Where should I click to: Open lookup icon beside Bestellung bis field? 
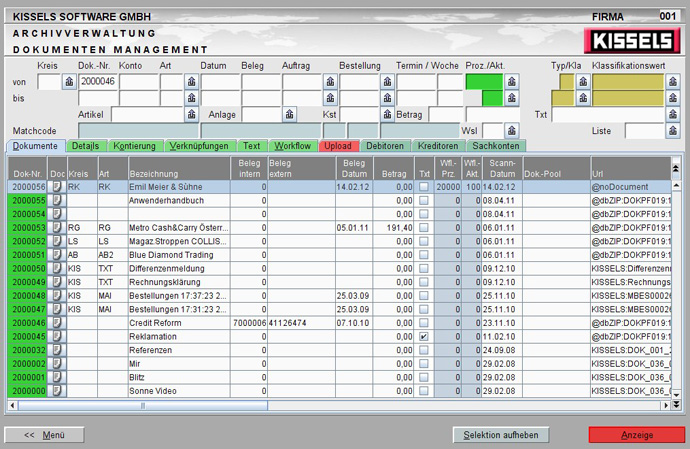click(387, 98)
